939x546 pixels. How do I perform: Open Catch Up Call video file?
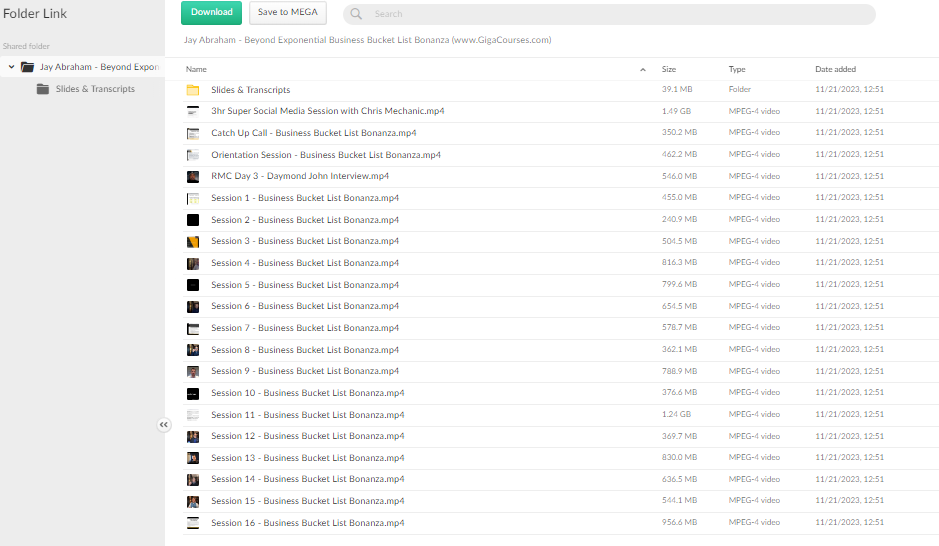tap(313, 133)
